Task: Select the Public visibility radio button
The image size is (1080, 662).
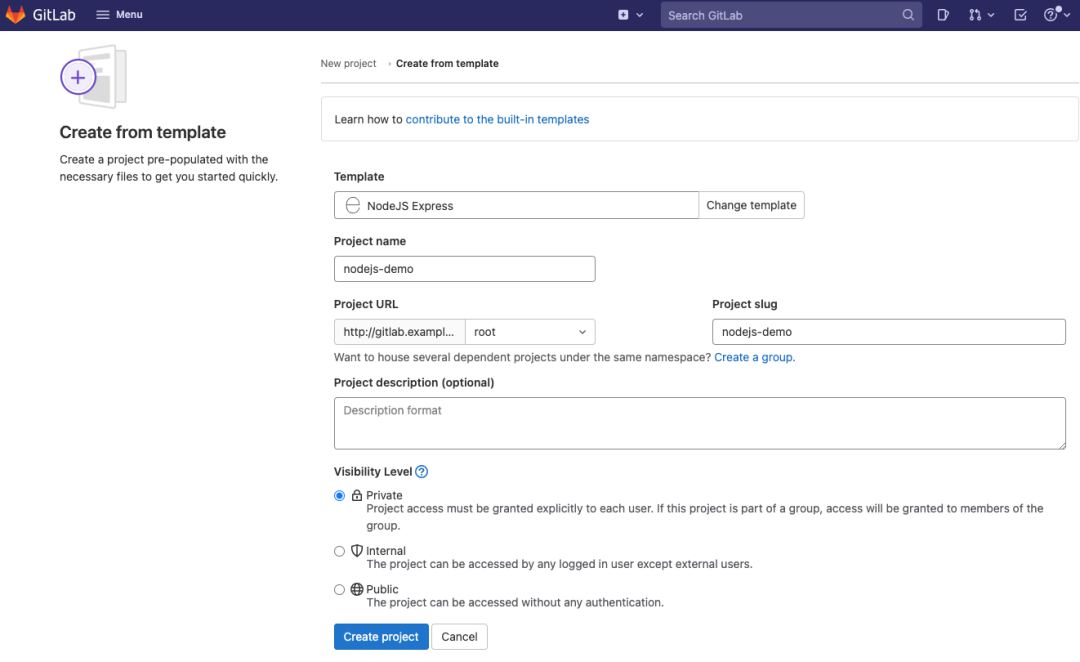Action: tap(340, 590)
